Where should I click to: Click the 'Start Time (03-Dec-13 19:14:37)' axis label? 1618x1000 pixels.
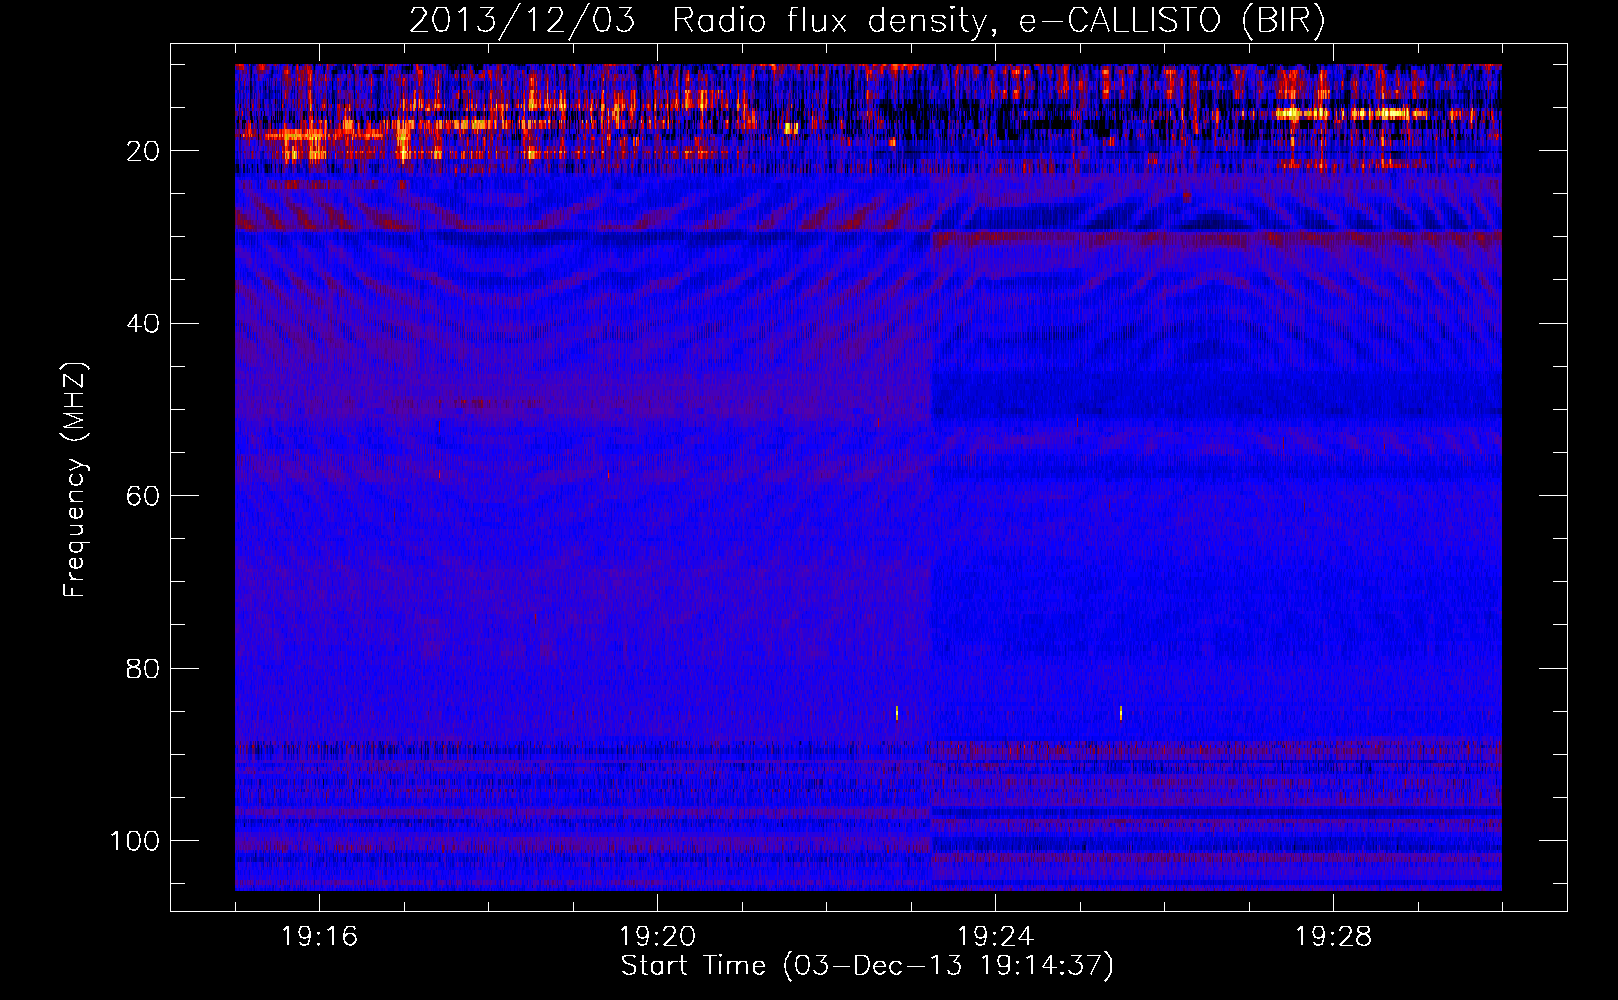point(867,966)
